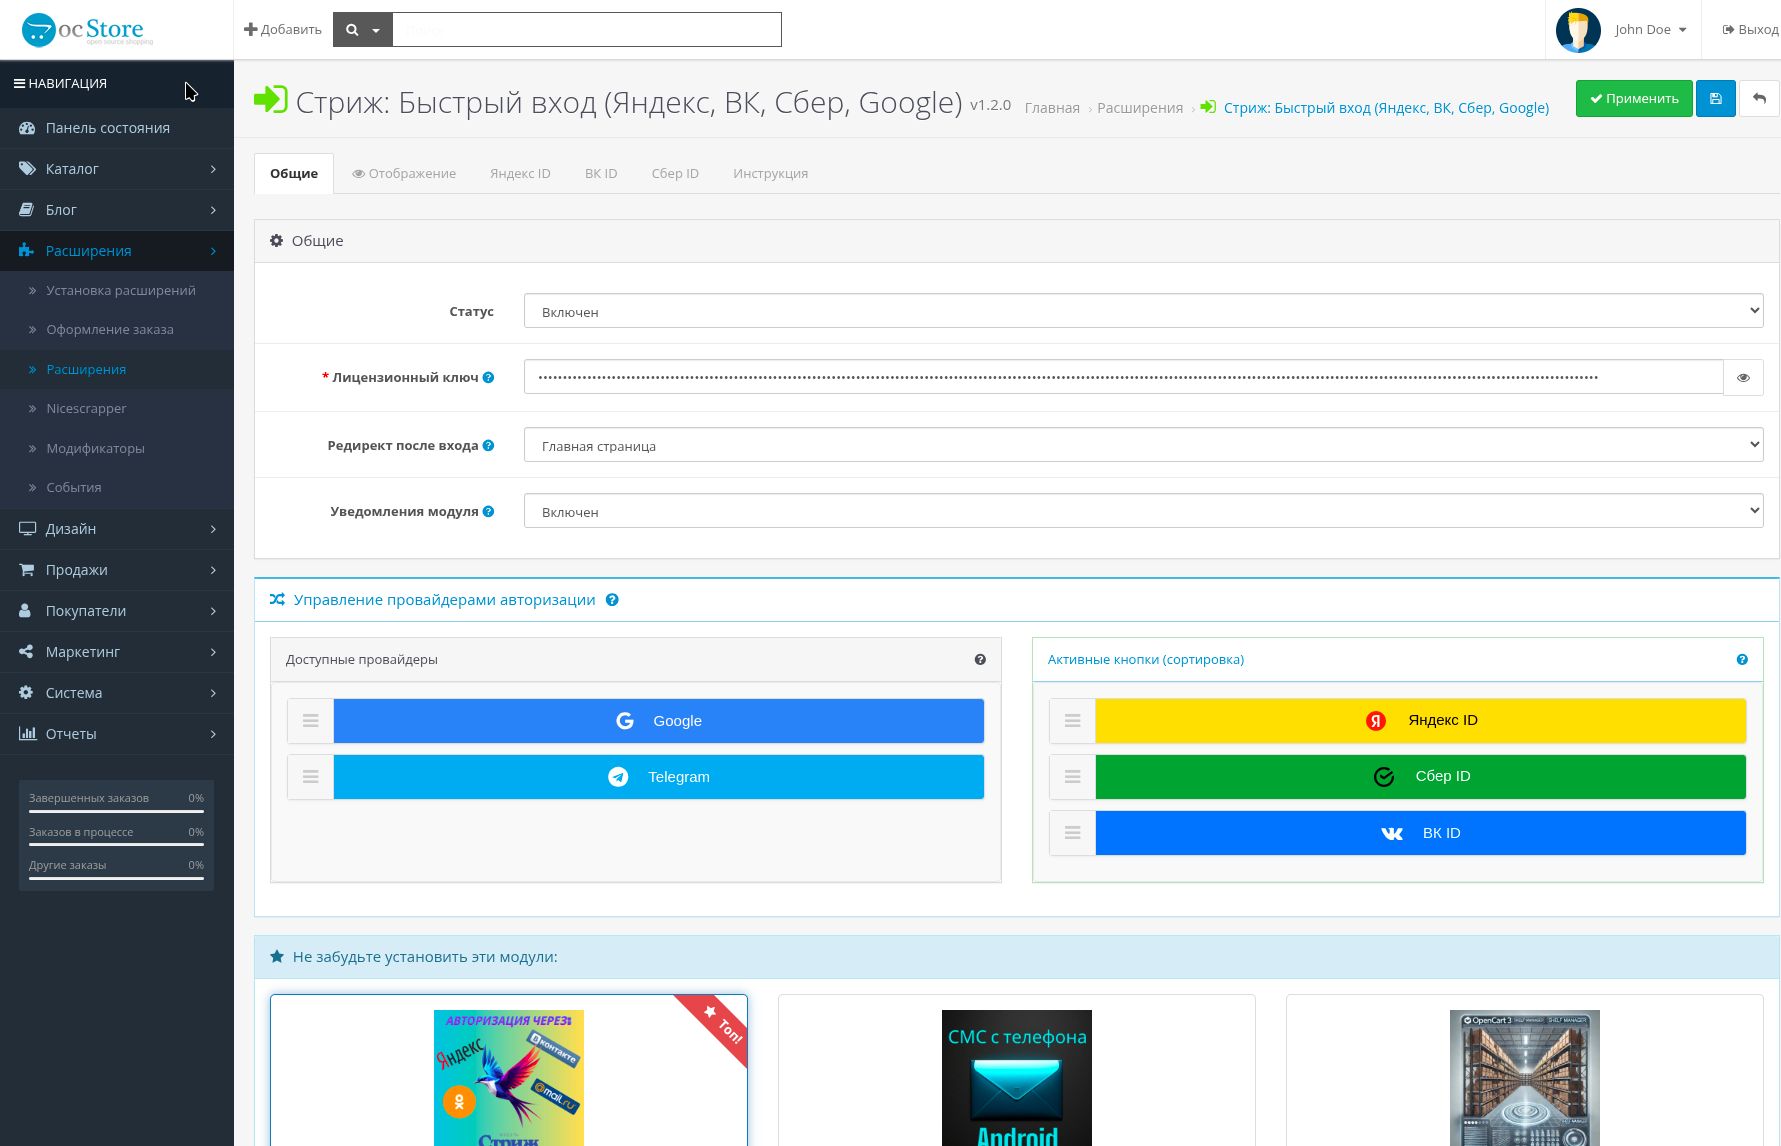
Task: Click help icon beside Управление провайдерами авторизации
Action: coord(612,600)
